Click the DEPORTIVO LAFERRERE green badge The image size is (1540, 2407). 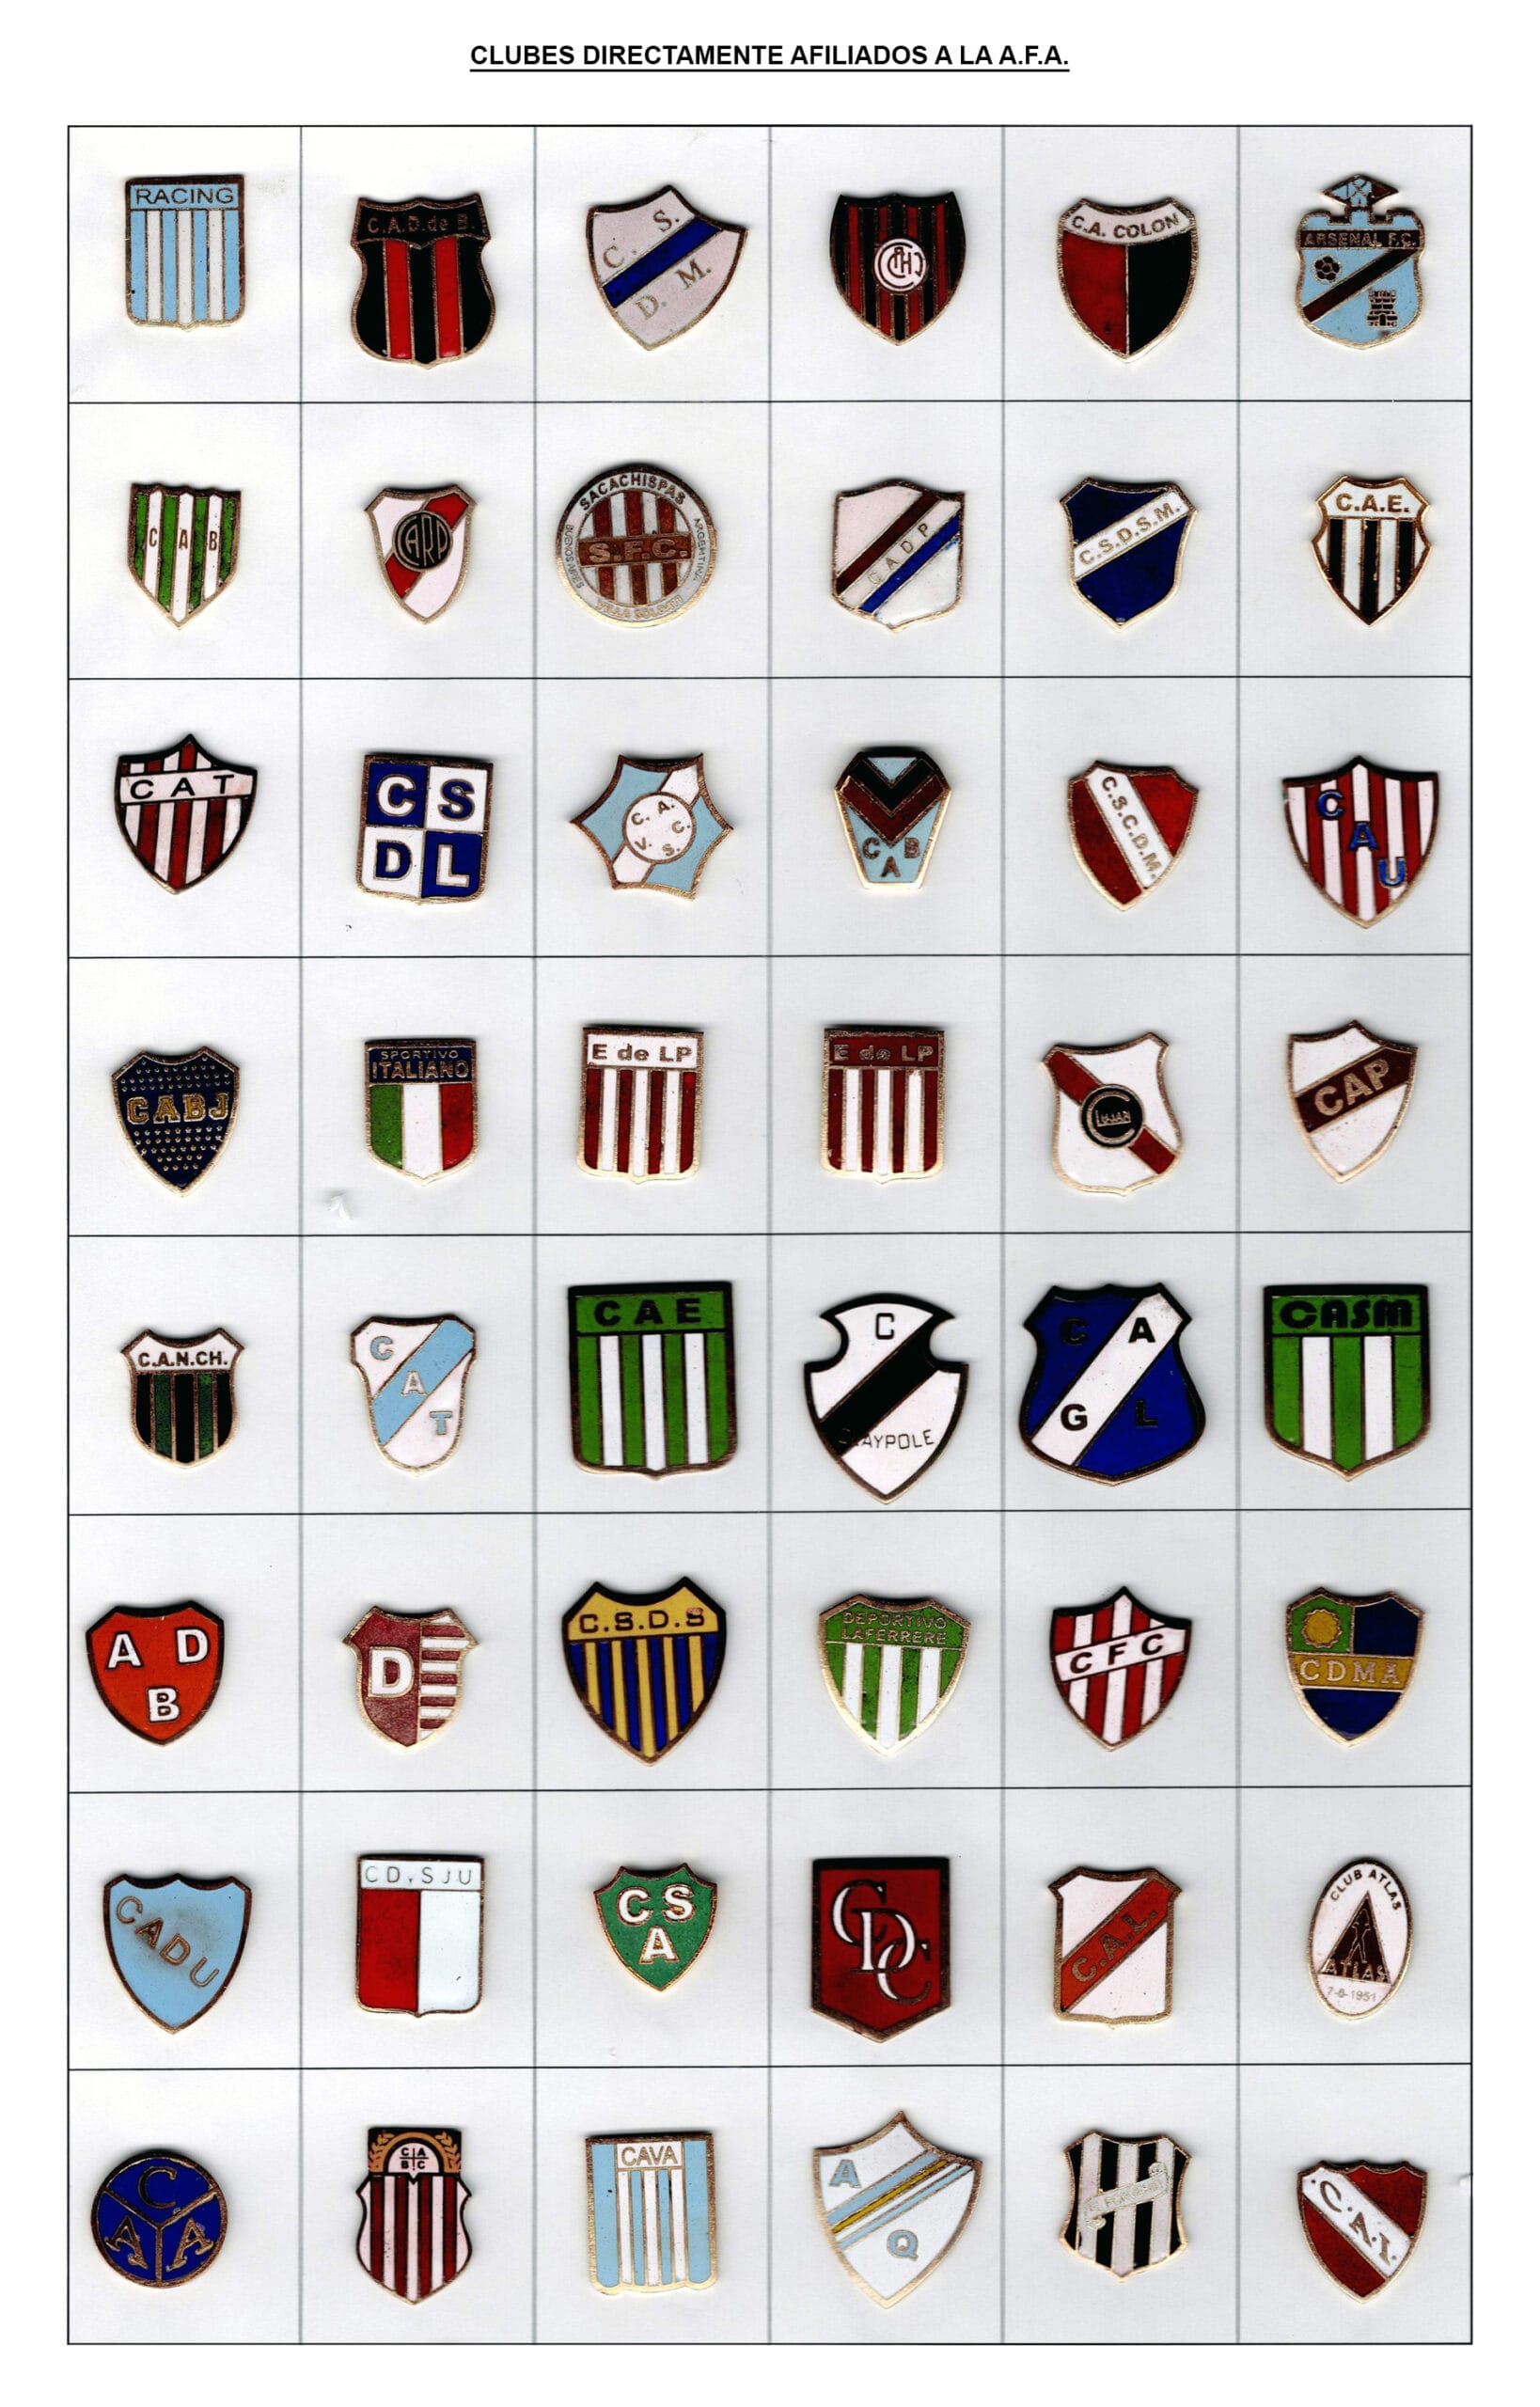[x=893, y=1673]
